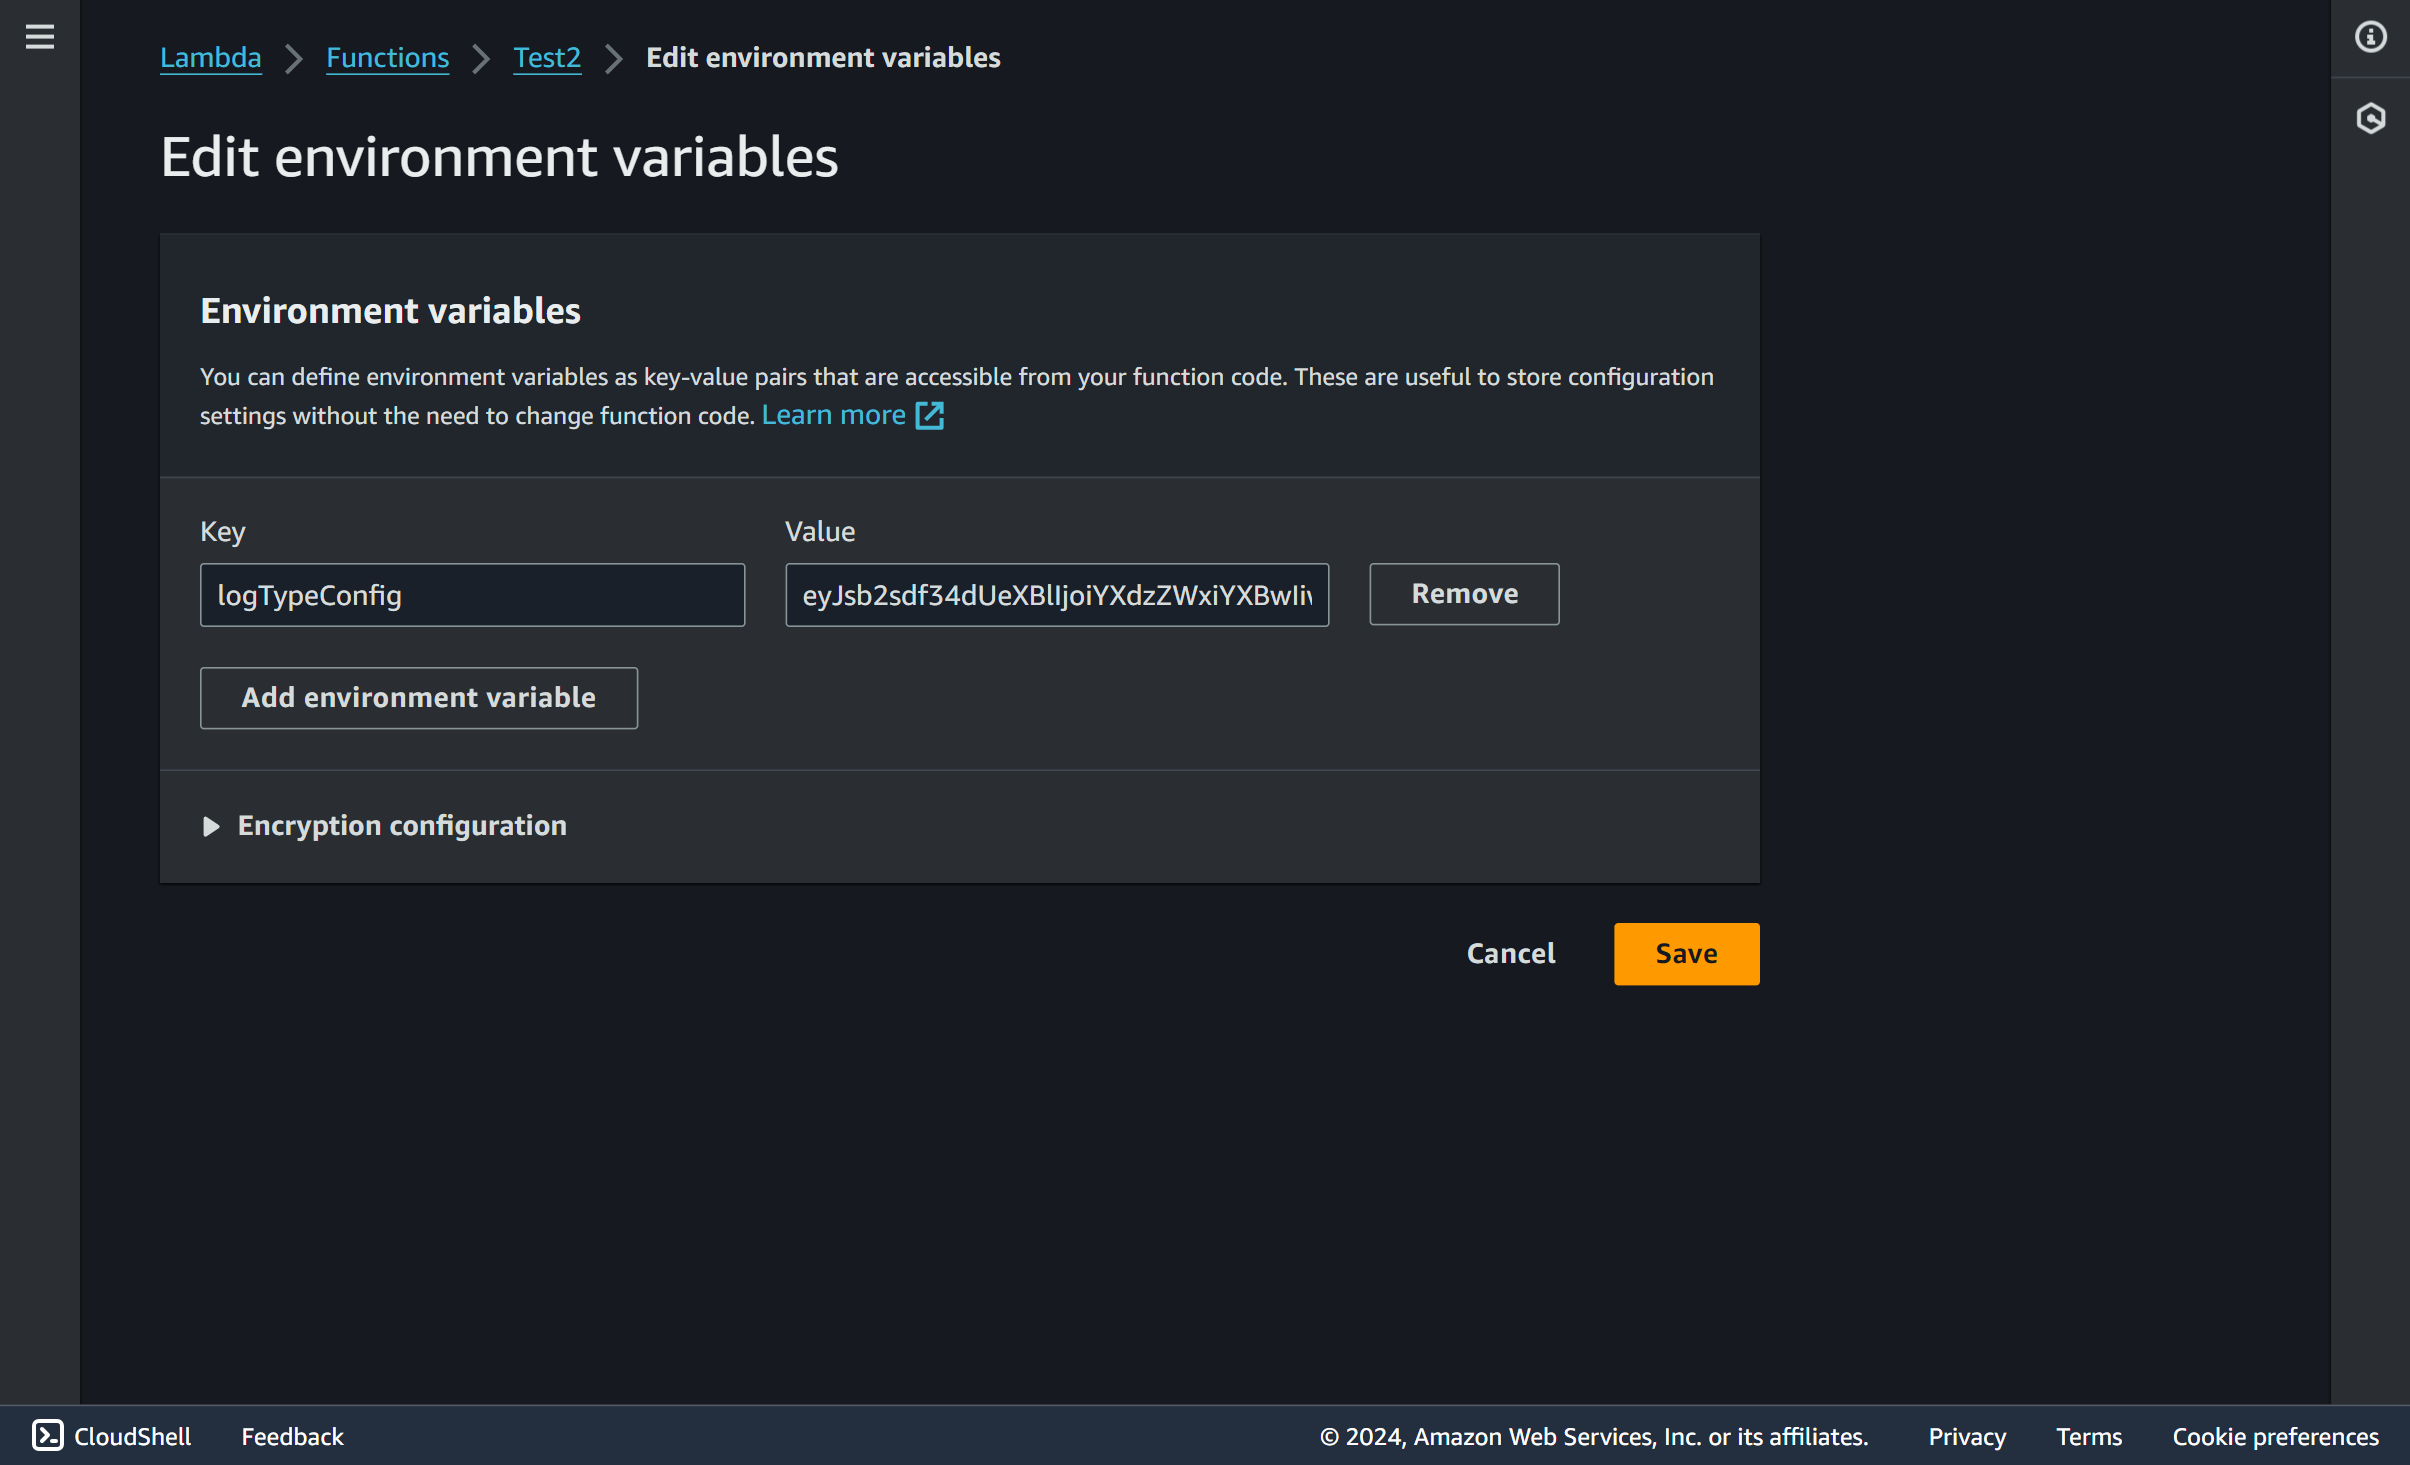Viewport: 2410px width, 1465px height.
Task: Cancel editing environment variables
Action: coord(1510,954)
